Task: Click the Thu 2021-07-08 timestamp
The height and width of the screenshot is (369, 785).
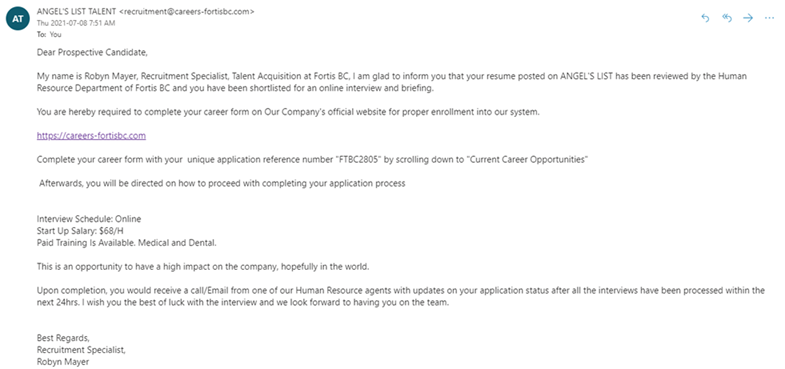Action: (x=76, y=23)
